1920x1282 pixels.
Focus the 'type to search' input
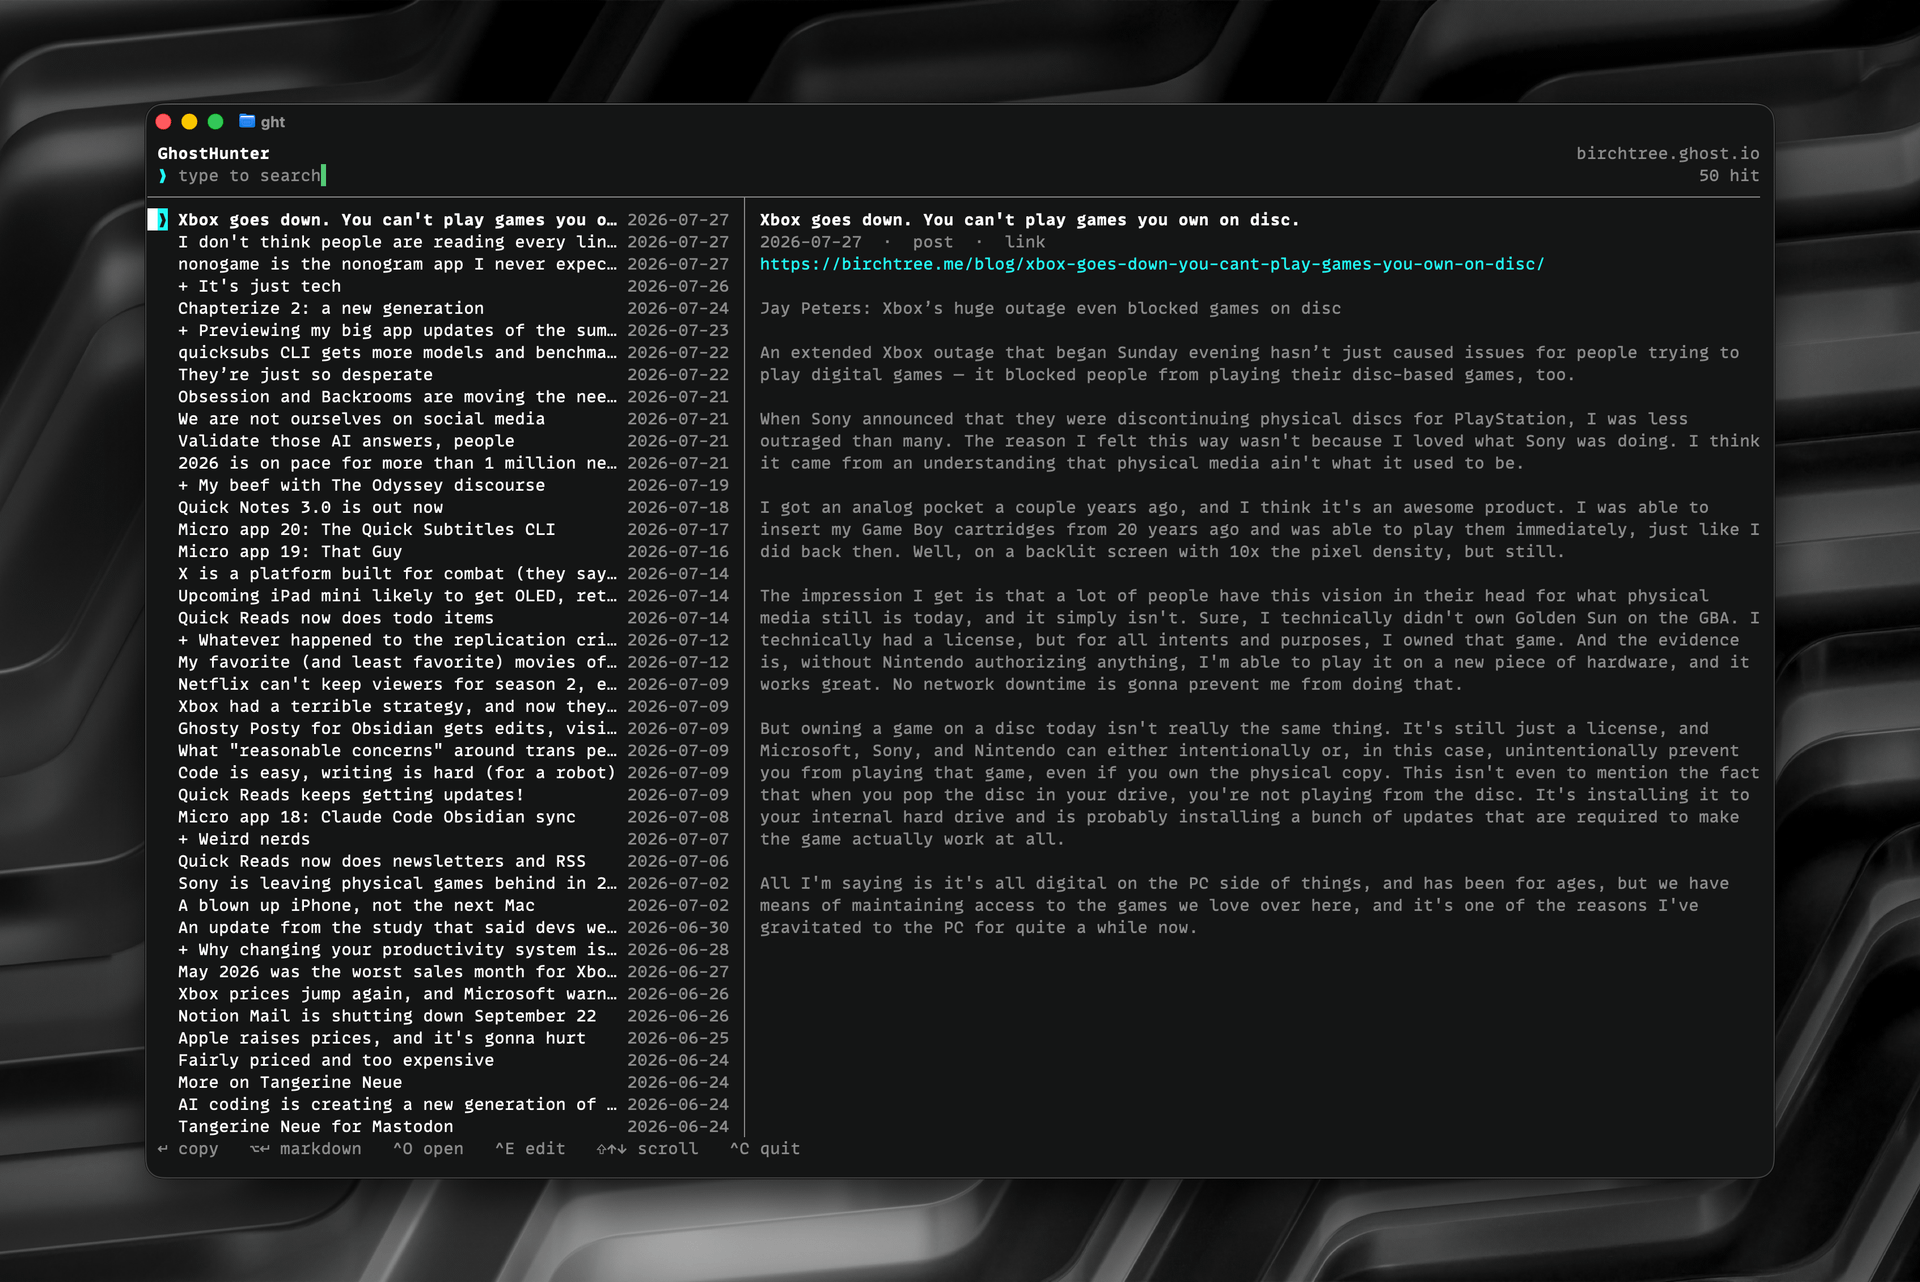point(250,176)
